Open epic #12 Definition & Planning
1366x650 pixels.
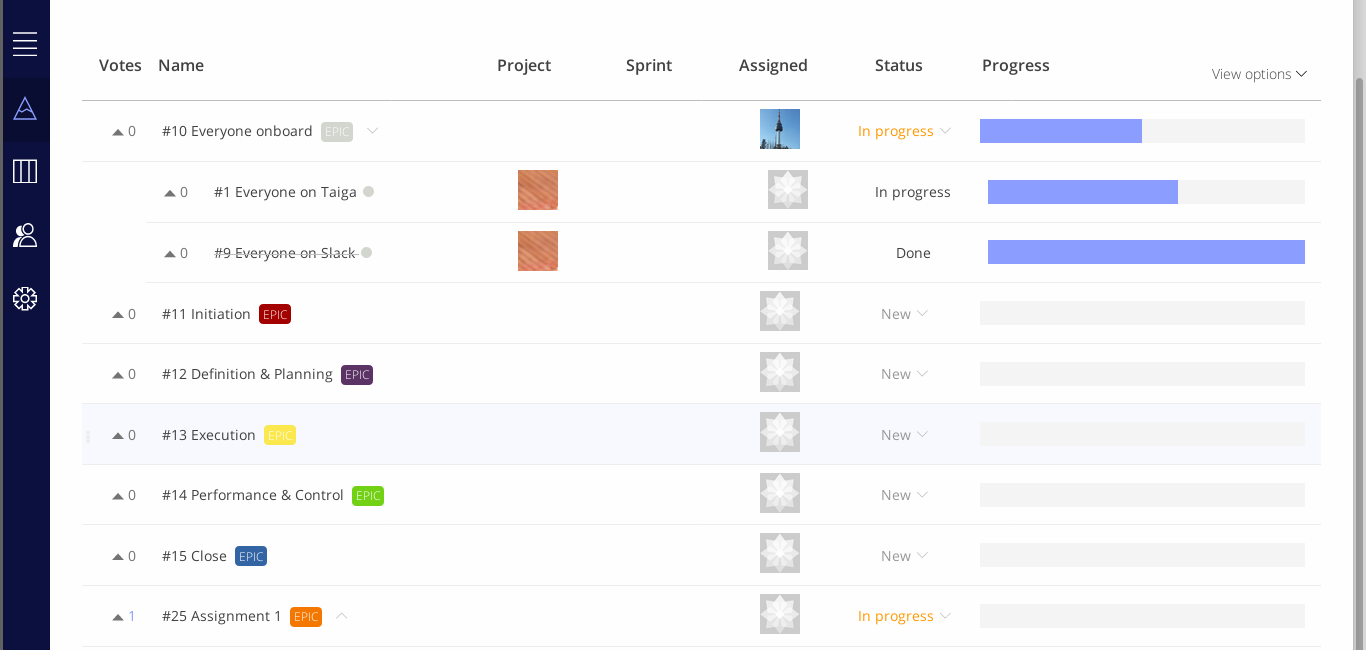coord(247,374)
